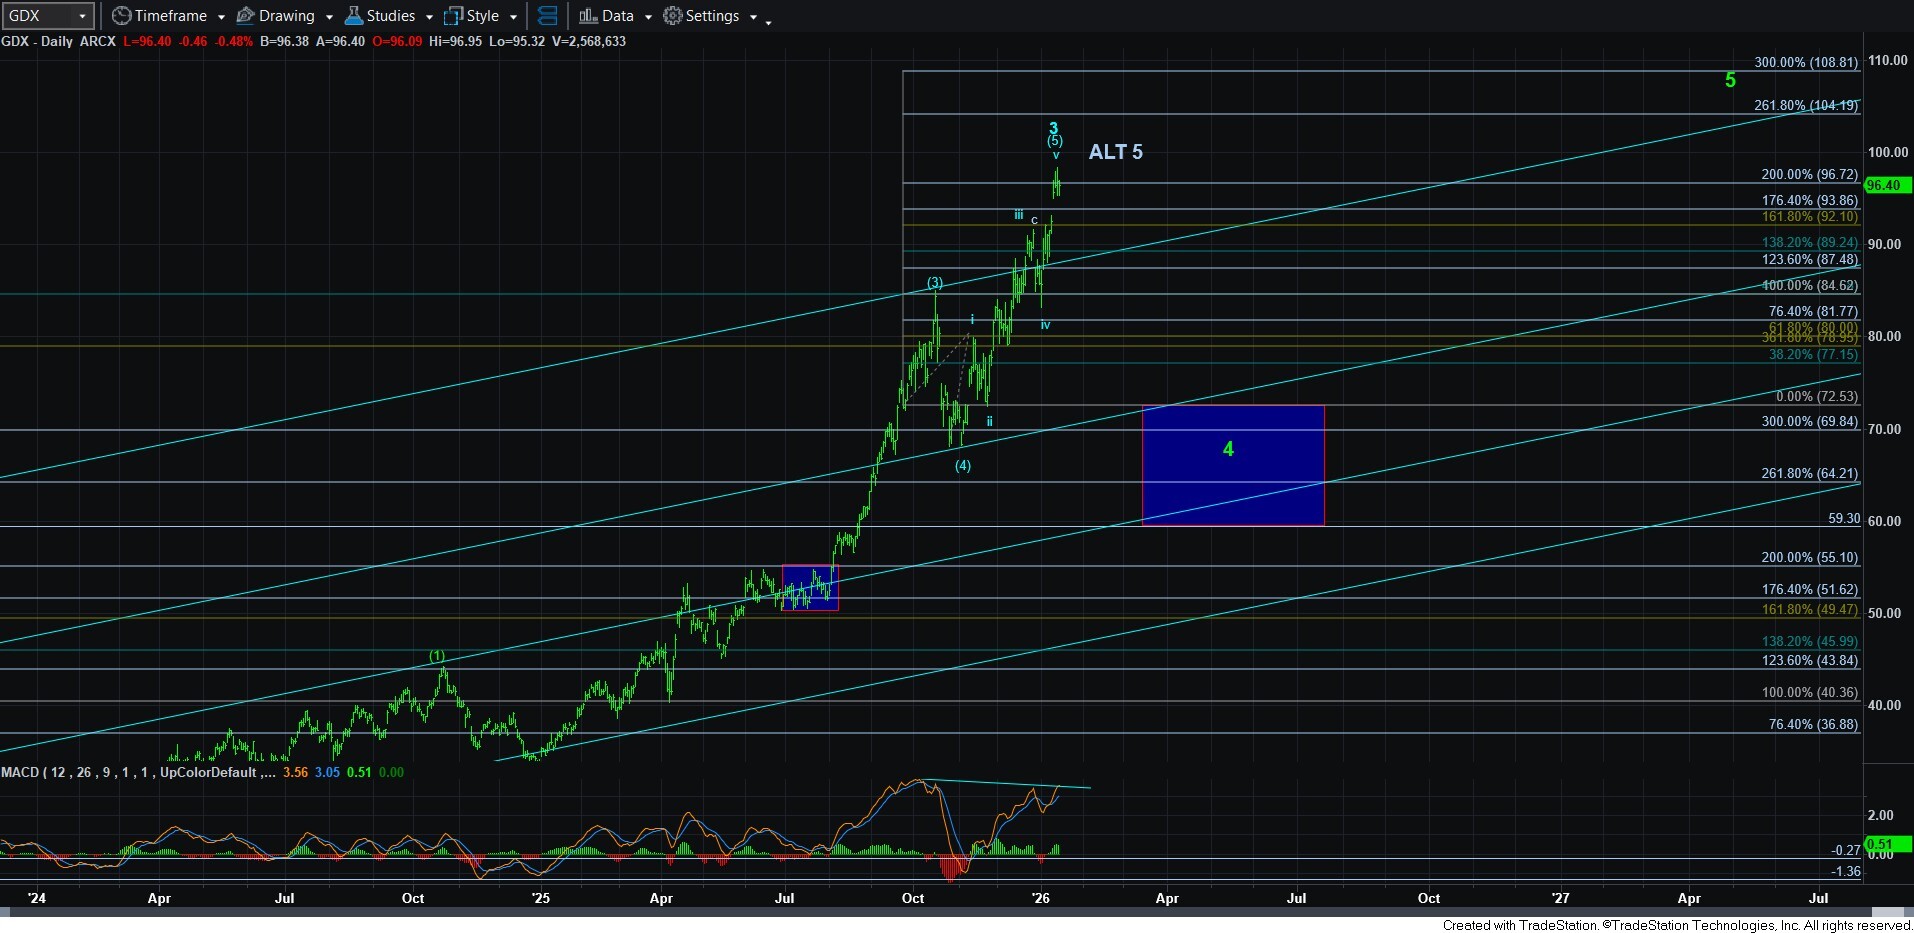Click the blue stacked panels icon
Viewport: 1914px width, 933px height.
coord(547,16)
